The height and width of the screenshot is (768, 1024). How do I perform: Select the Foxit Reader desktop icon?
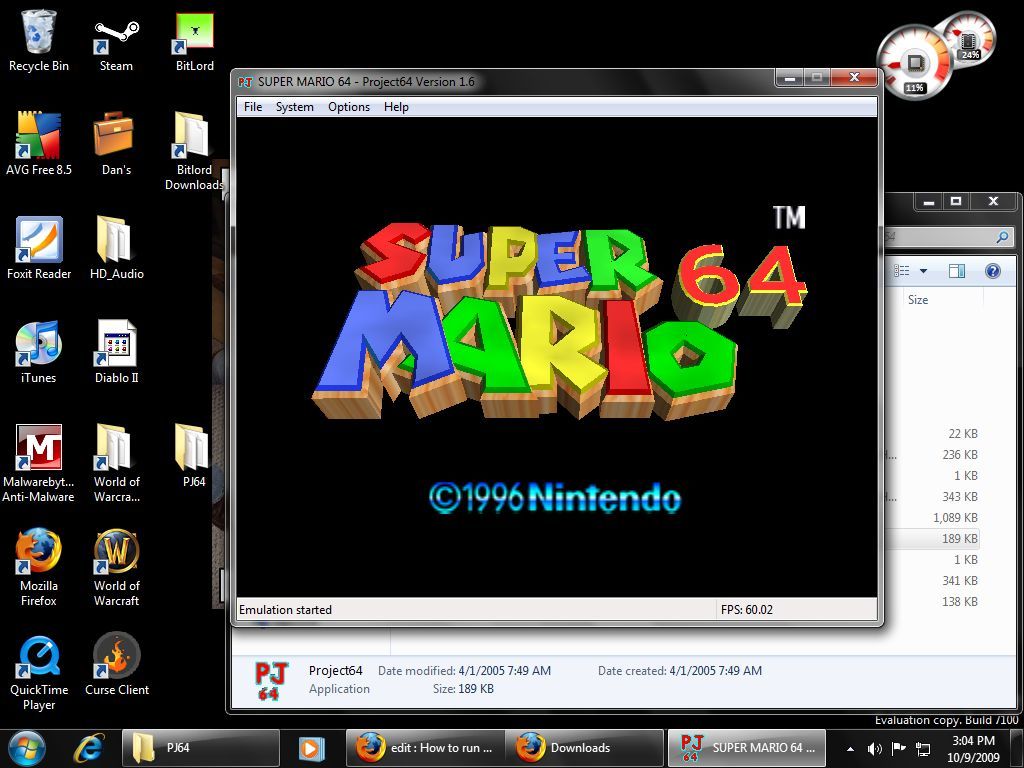(39, 248)
